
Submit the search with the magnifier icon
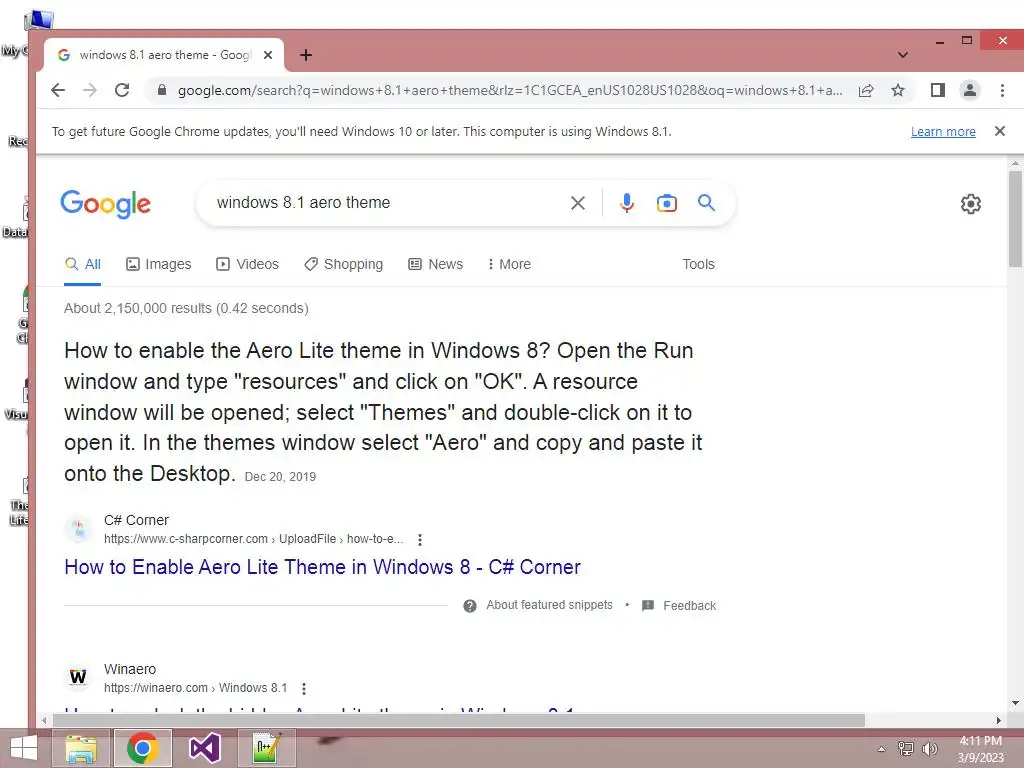[706, 202]
